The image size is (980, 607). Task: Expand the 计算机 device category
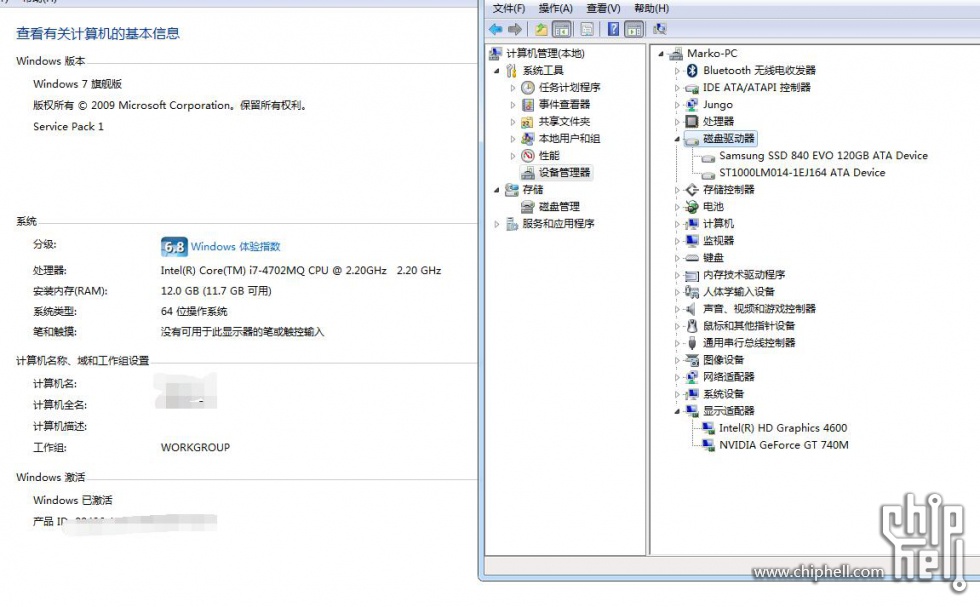[677, 224]
